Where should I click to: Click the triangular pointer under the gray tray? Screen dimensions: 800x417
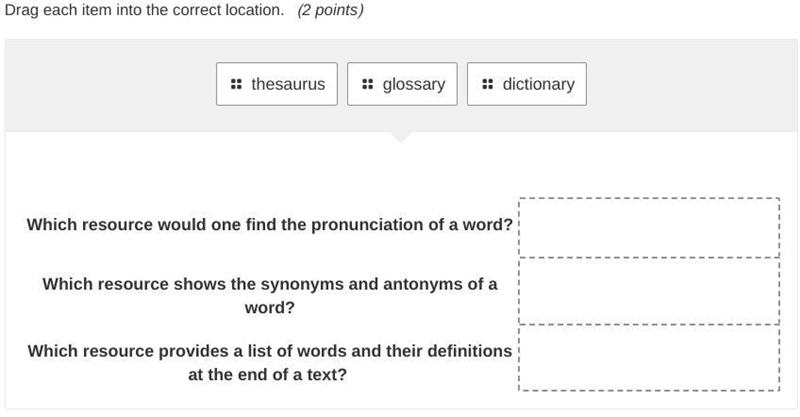(401, 137)
